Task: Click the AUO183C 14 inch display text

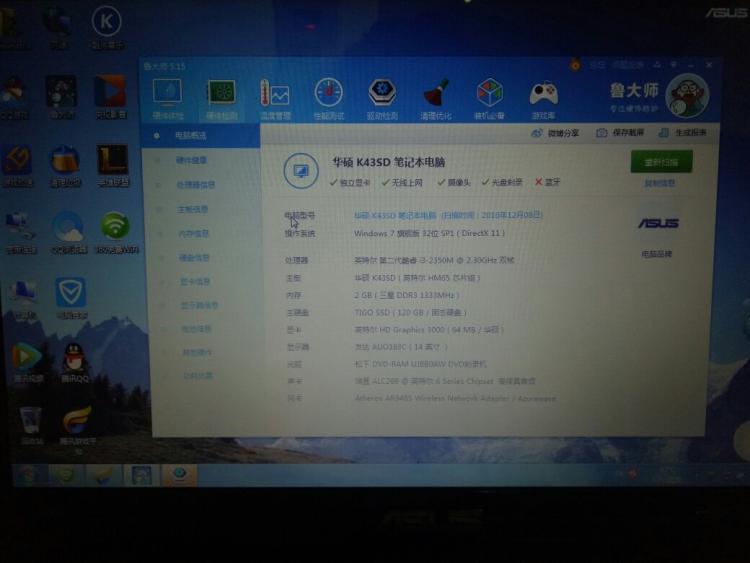Action: tap(401, 347)
